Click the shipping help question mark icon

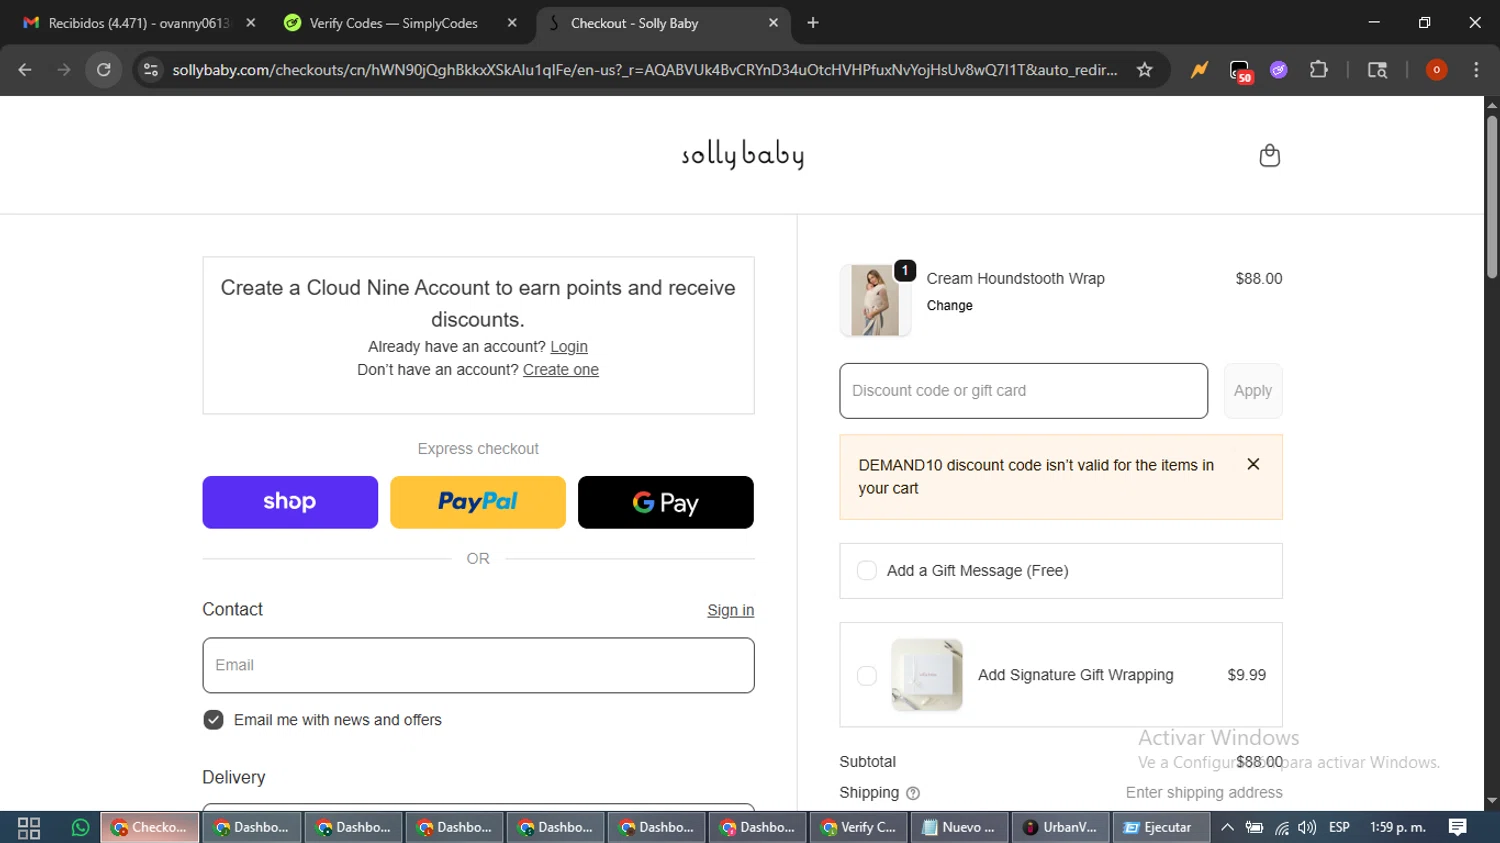tap(912, 793)
